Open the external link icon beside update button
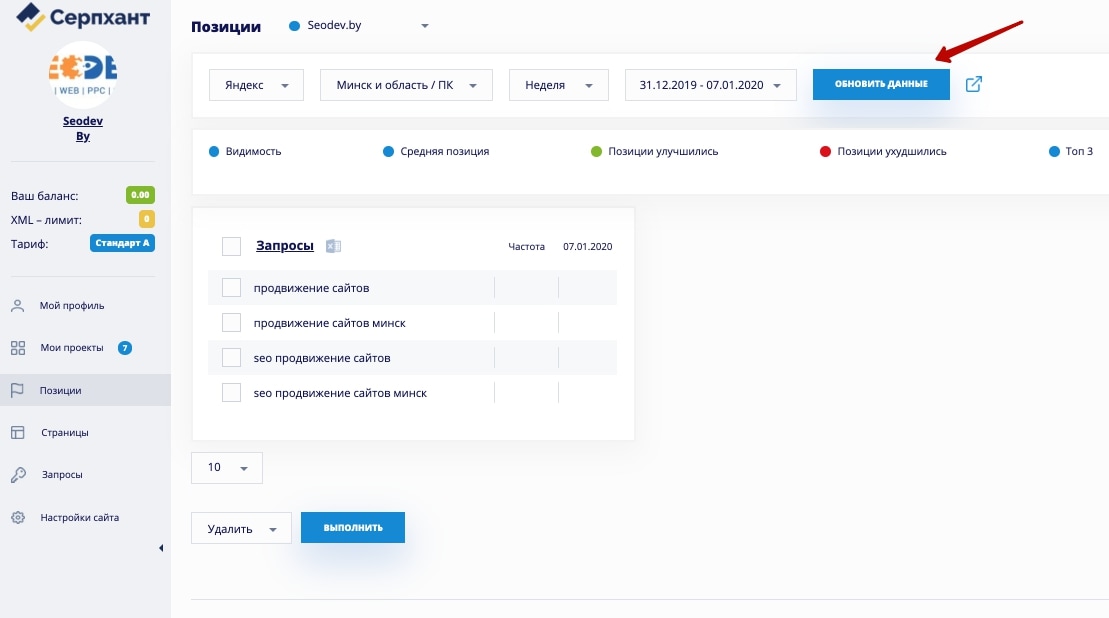This screenshot has height=618, width=1109. [x=973, y=84]
